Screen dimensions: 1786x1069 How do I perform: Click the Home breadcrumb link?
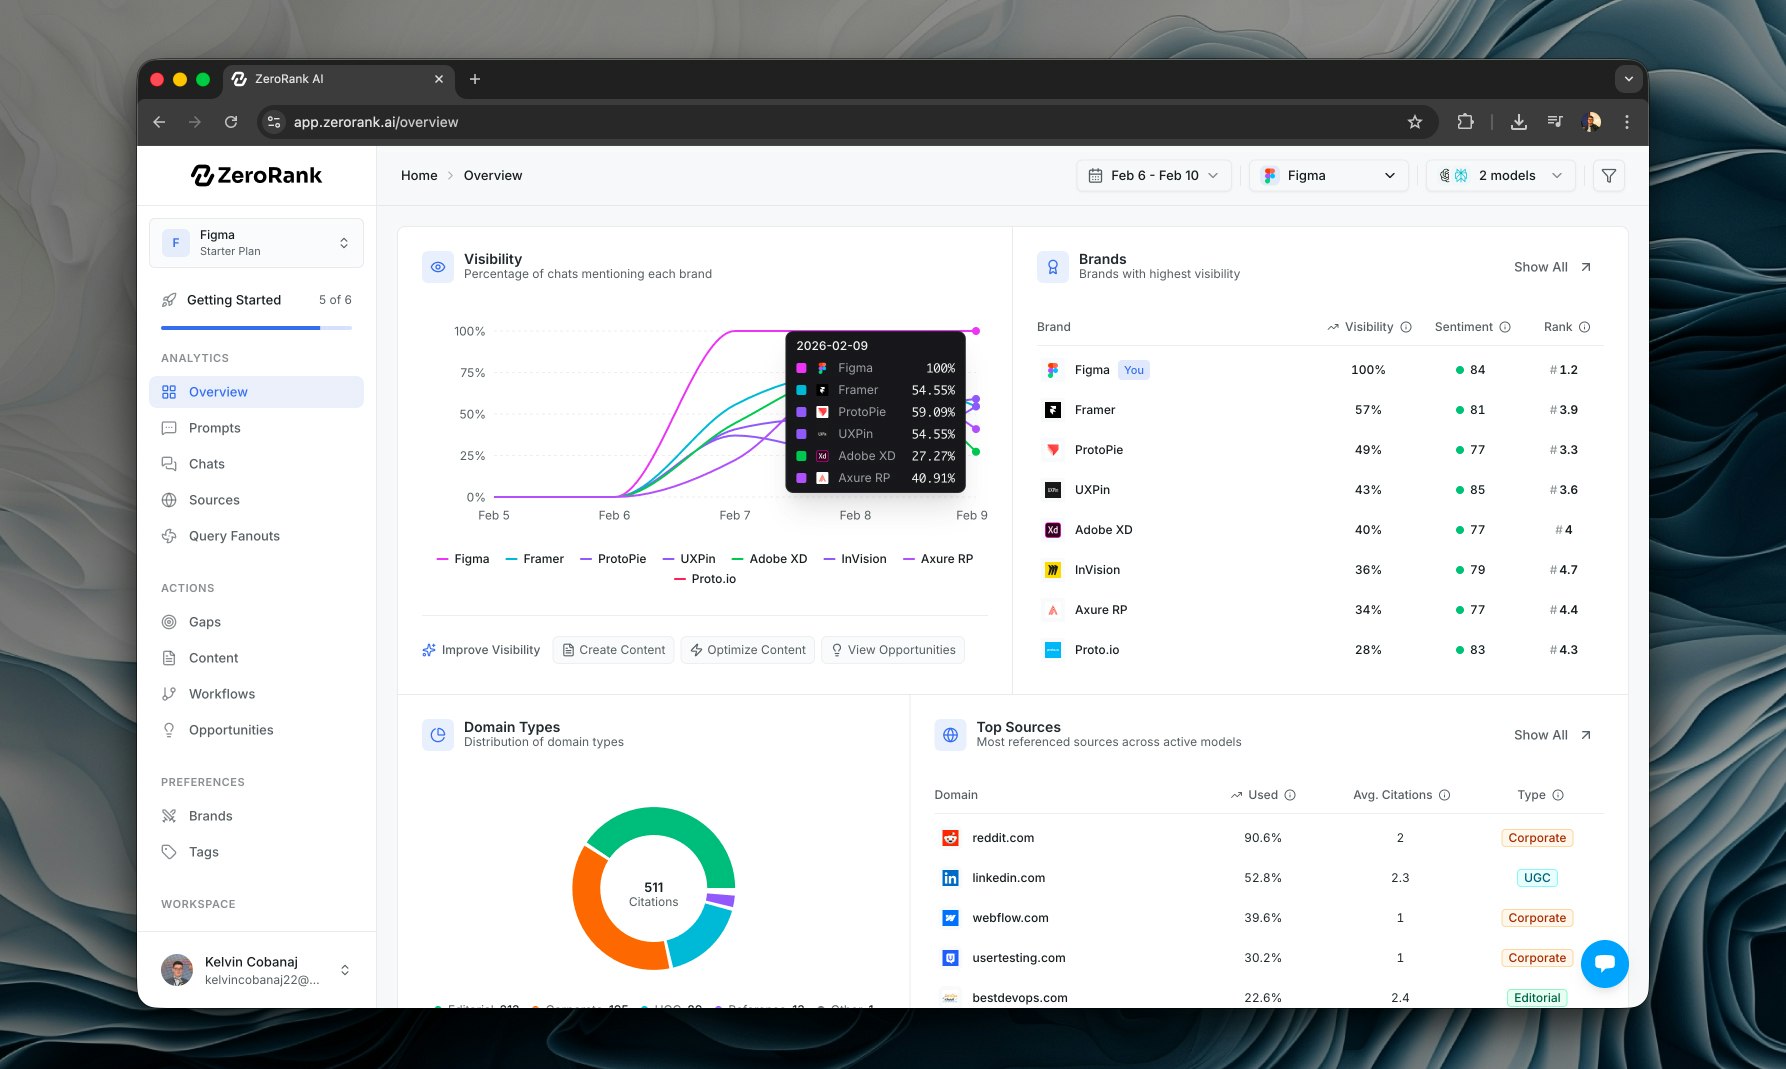point(419,175)
